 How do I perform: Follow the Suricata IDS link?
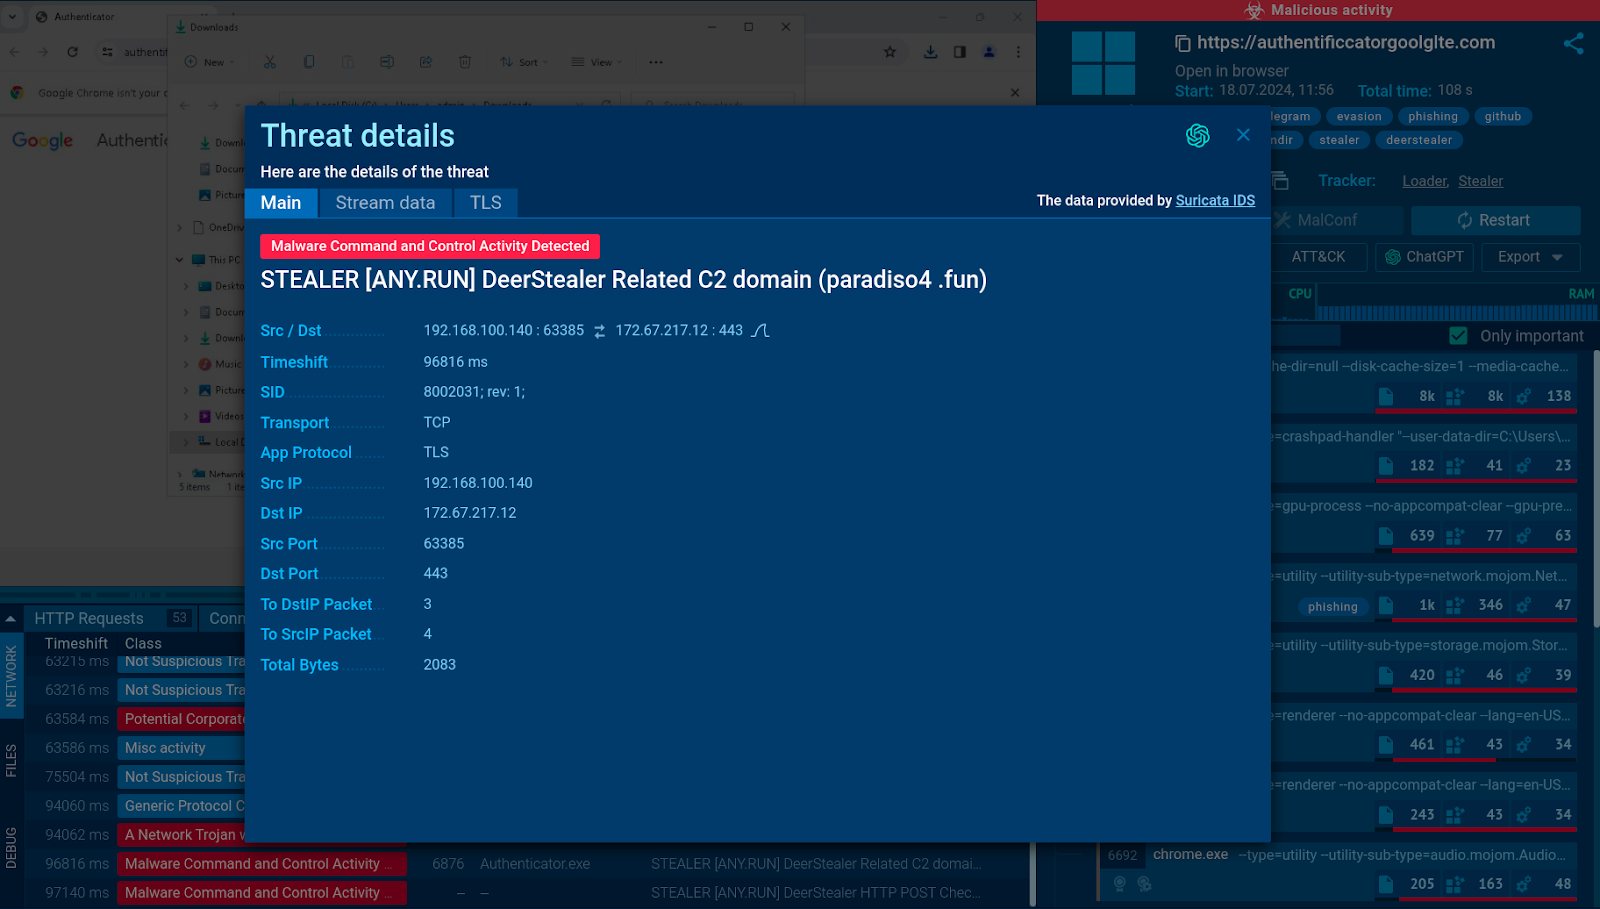[x=1215, y=201]
